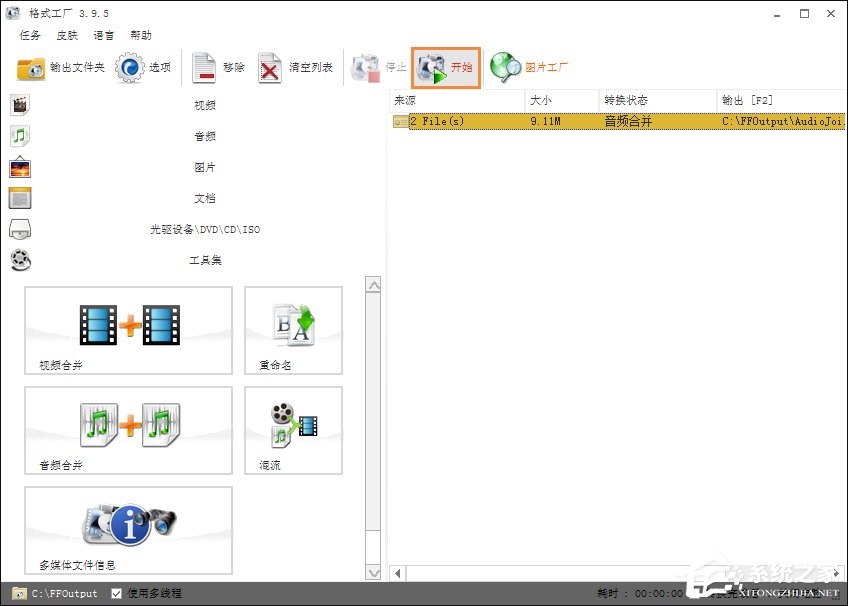Open the 重命名 rename tool

pyautogui.click(x=293, y=331)
